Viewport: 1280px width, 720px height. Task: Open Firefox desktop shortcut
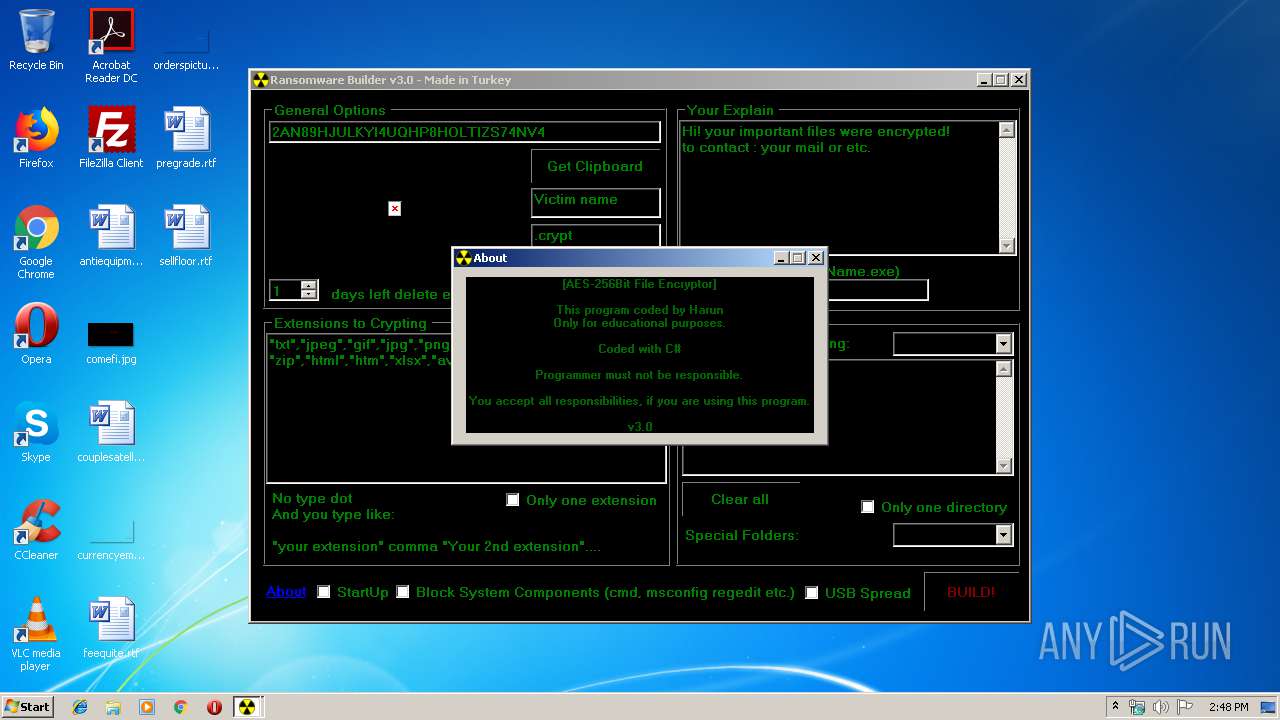36,138
